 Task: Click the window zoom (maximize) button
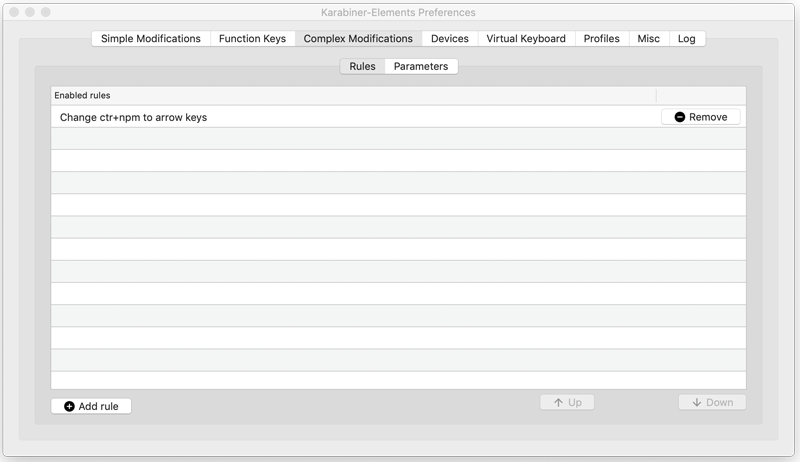(46, 12)
